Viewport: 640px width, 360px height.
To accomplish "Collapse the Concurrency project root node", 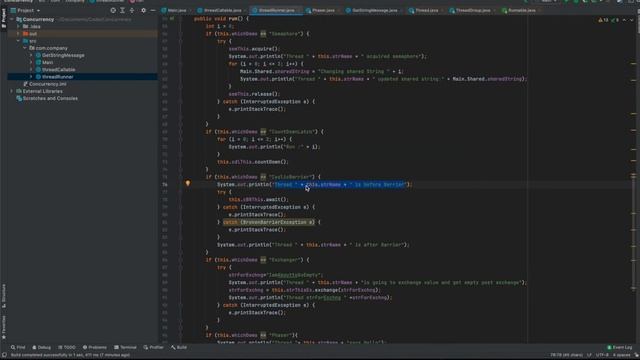I will (12, 19).
